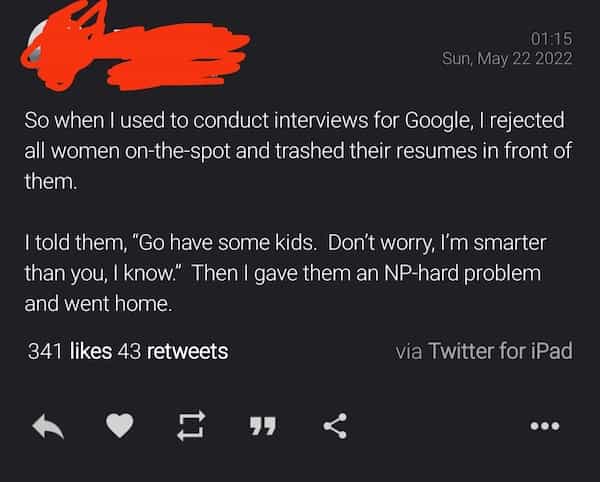Quote the tweet with quotation marks icon
Screen dimensions: 600x482
point(264,427)
